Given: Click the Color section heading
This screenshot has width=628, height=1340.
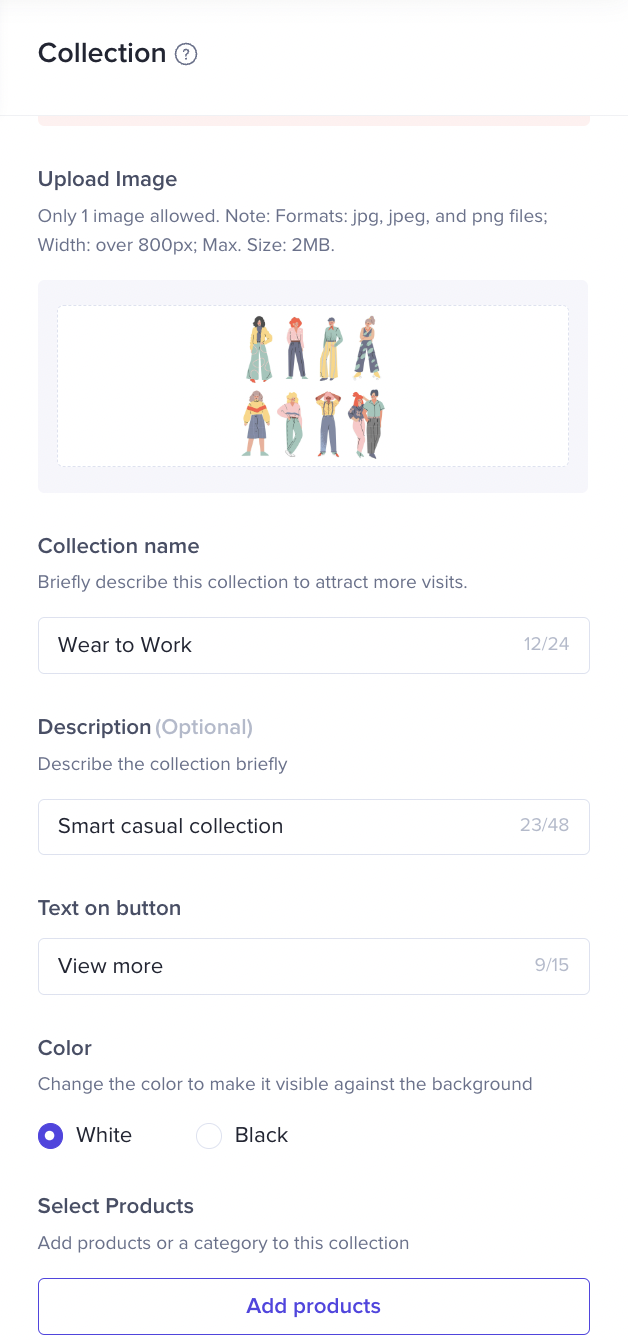Looking at the screenshot, I should point(64,1048).
